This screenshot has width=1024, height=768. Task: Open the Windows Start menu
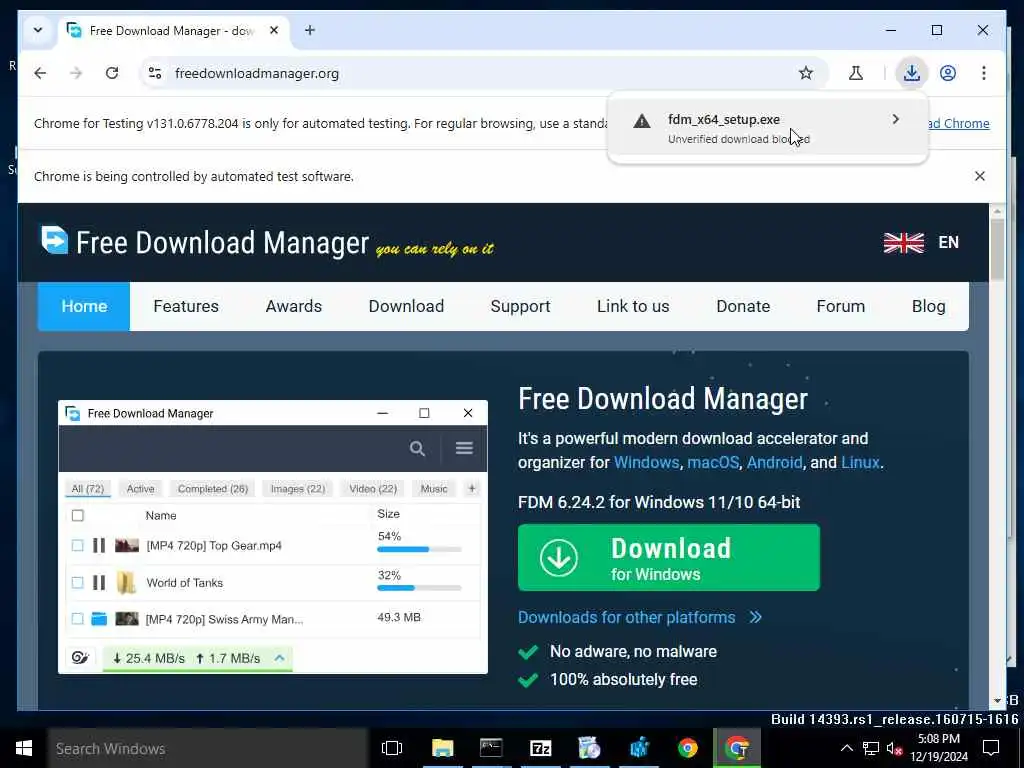tap(24, 748)
